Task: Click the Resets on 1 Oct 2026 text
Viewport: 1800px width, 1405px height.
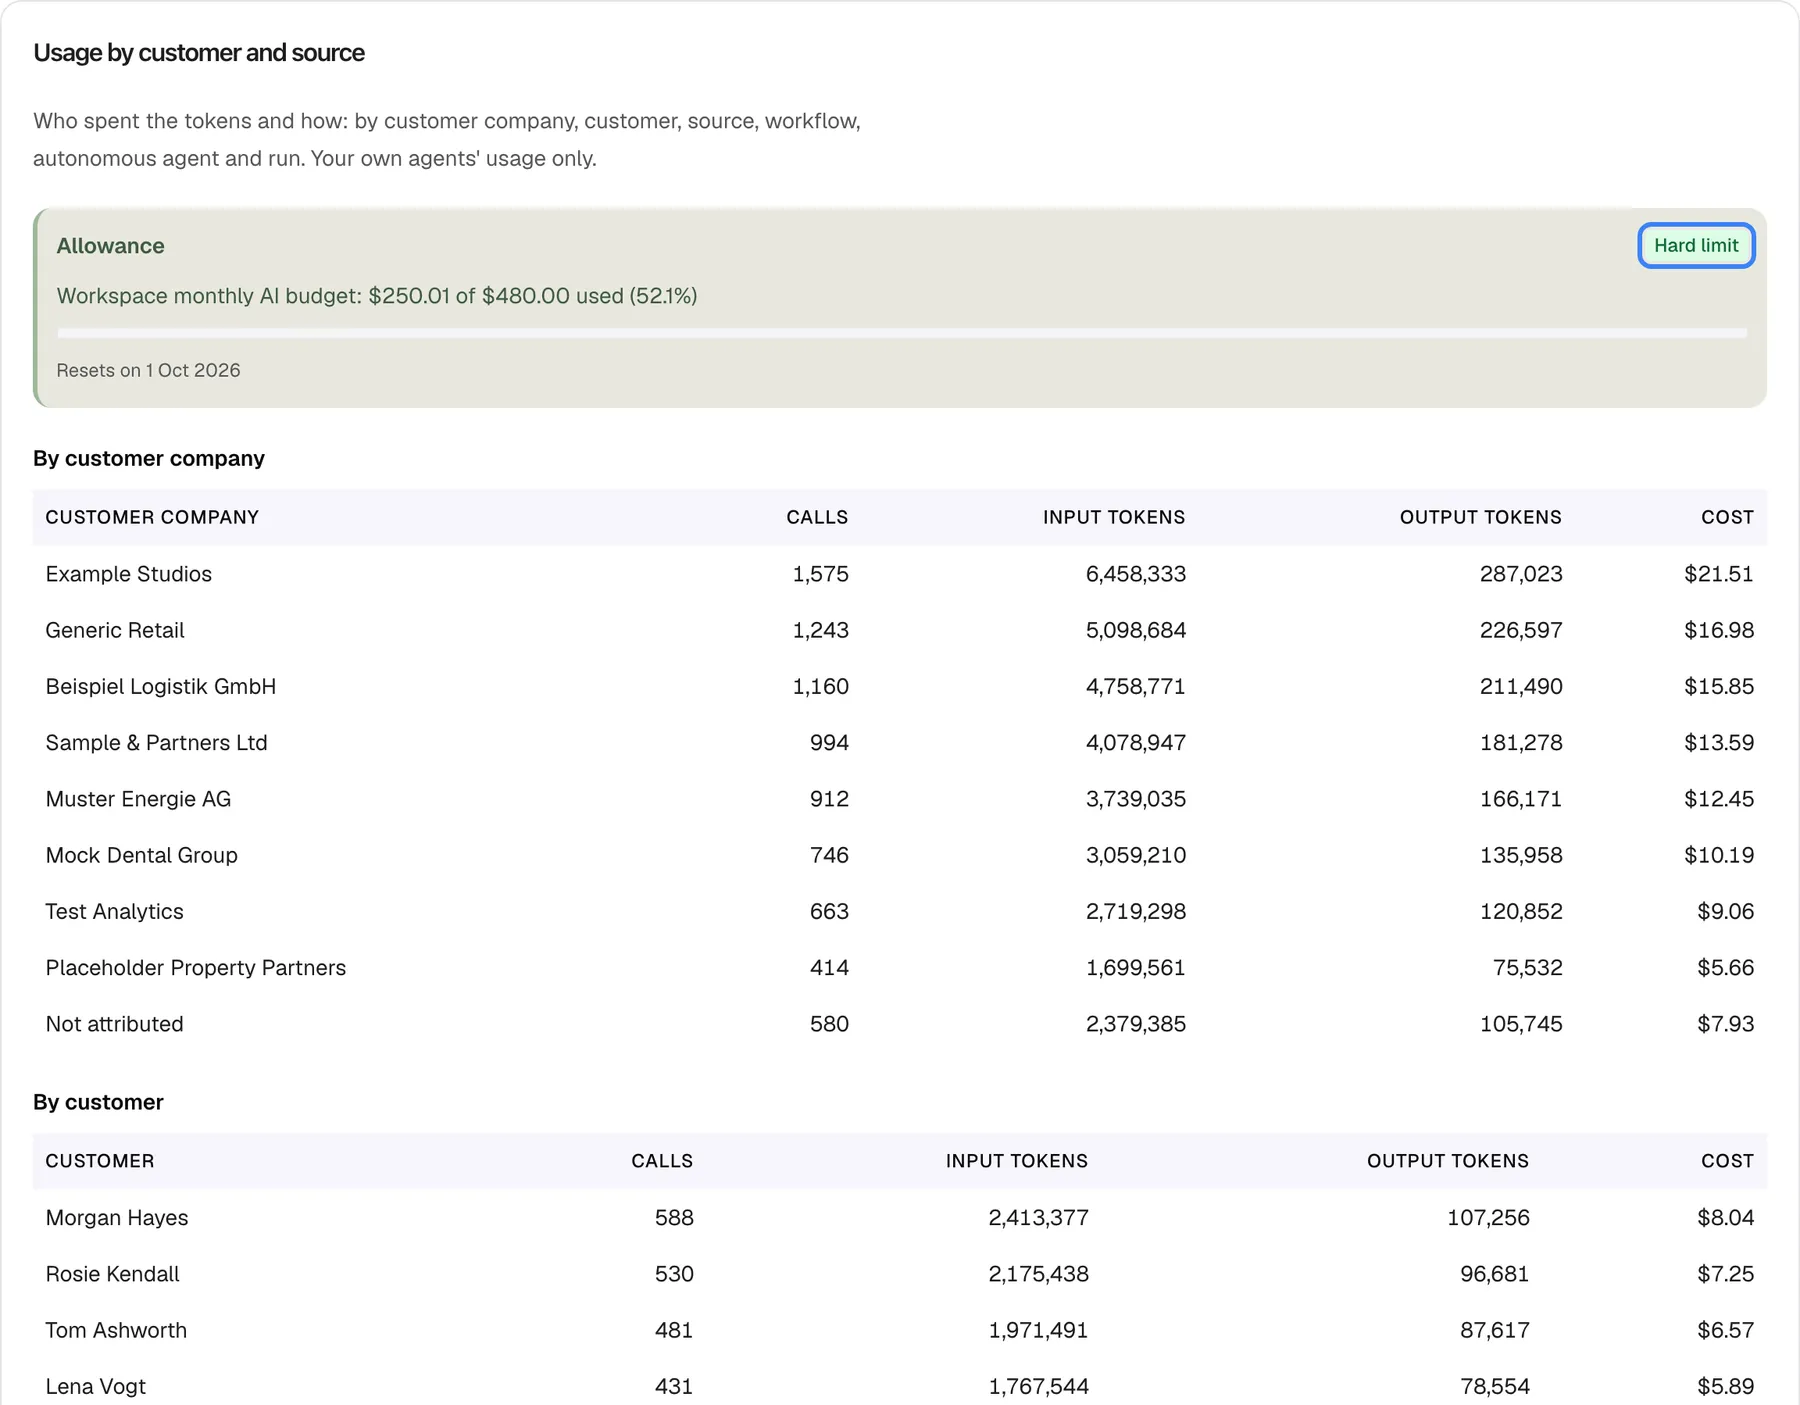Action: pyautogui.click(x=148, y=370)
